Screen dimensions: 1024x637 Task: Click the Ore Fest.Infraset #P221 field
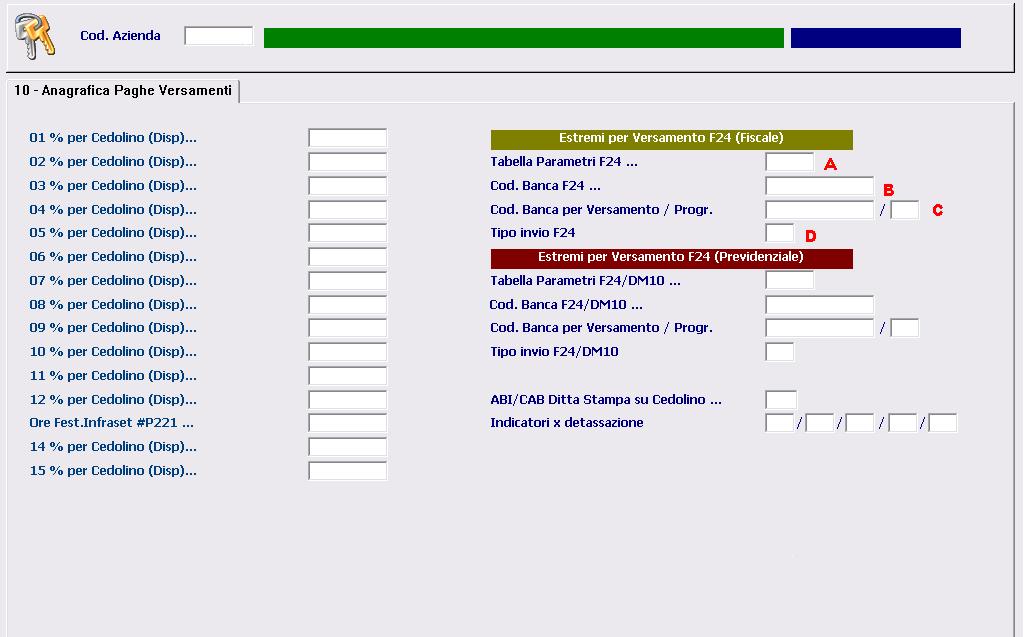(x=347, y=423)
